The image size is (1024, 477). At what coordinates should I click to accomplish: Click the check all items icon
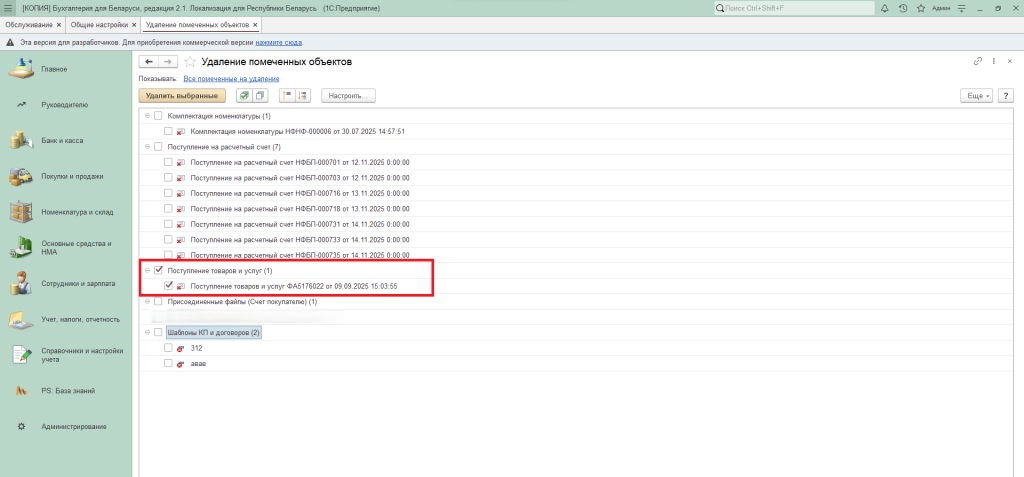(244, 96)
